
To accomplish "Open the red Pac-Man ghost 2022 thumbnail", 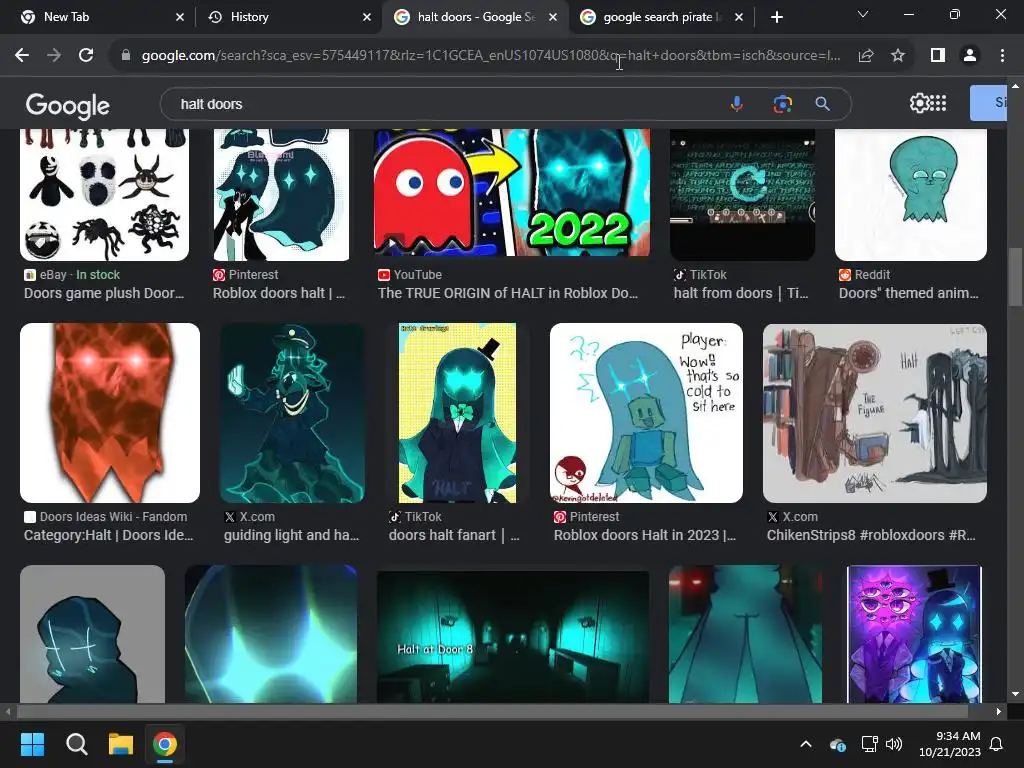I will (x=512, y=193).
